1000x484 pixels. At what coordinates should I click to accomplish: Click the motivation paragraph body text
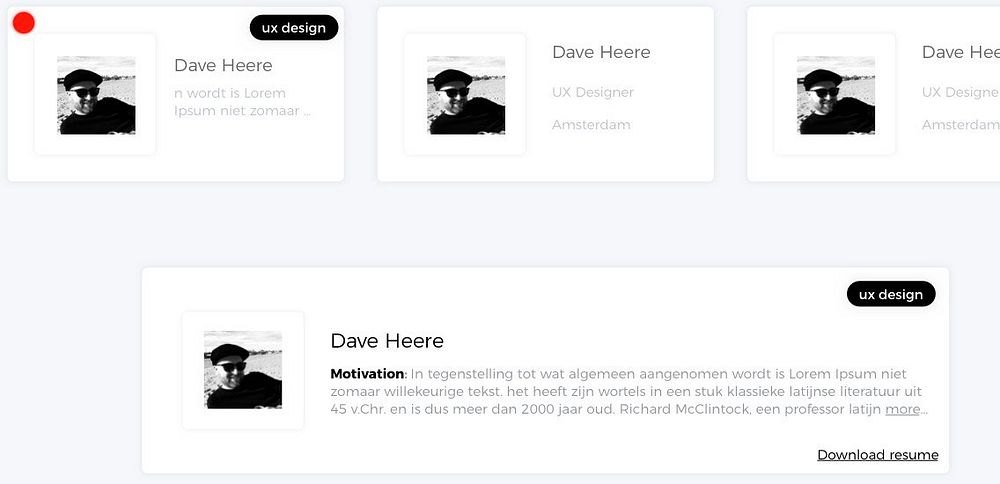coord(625,392)
